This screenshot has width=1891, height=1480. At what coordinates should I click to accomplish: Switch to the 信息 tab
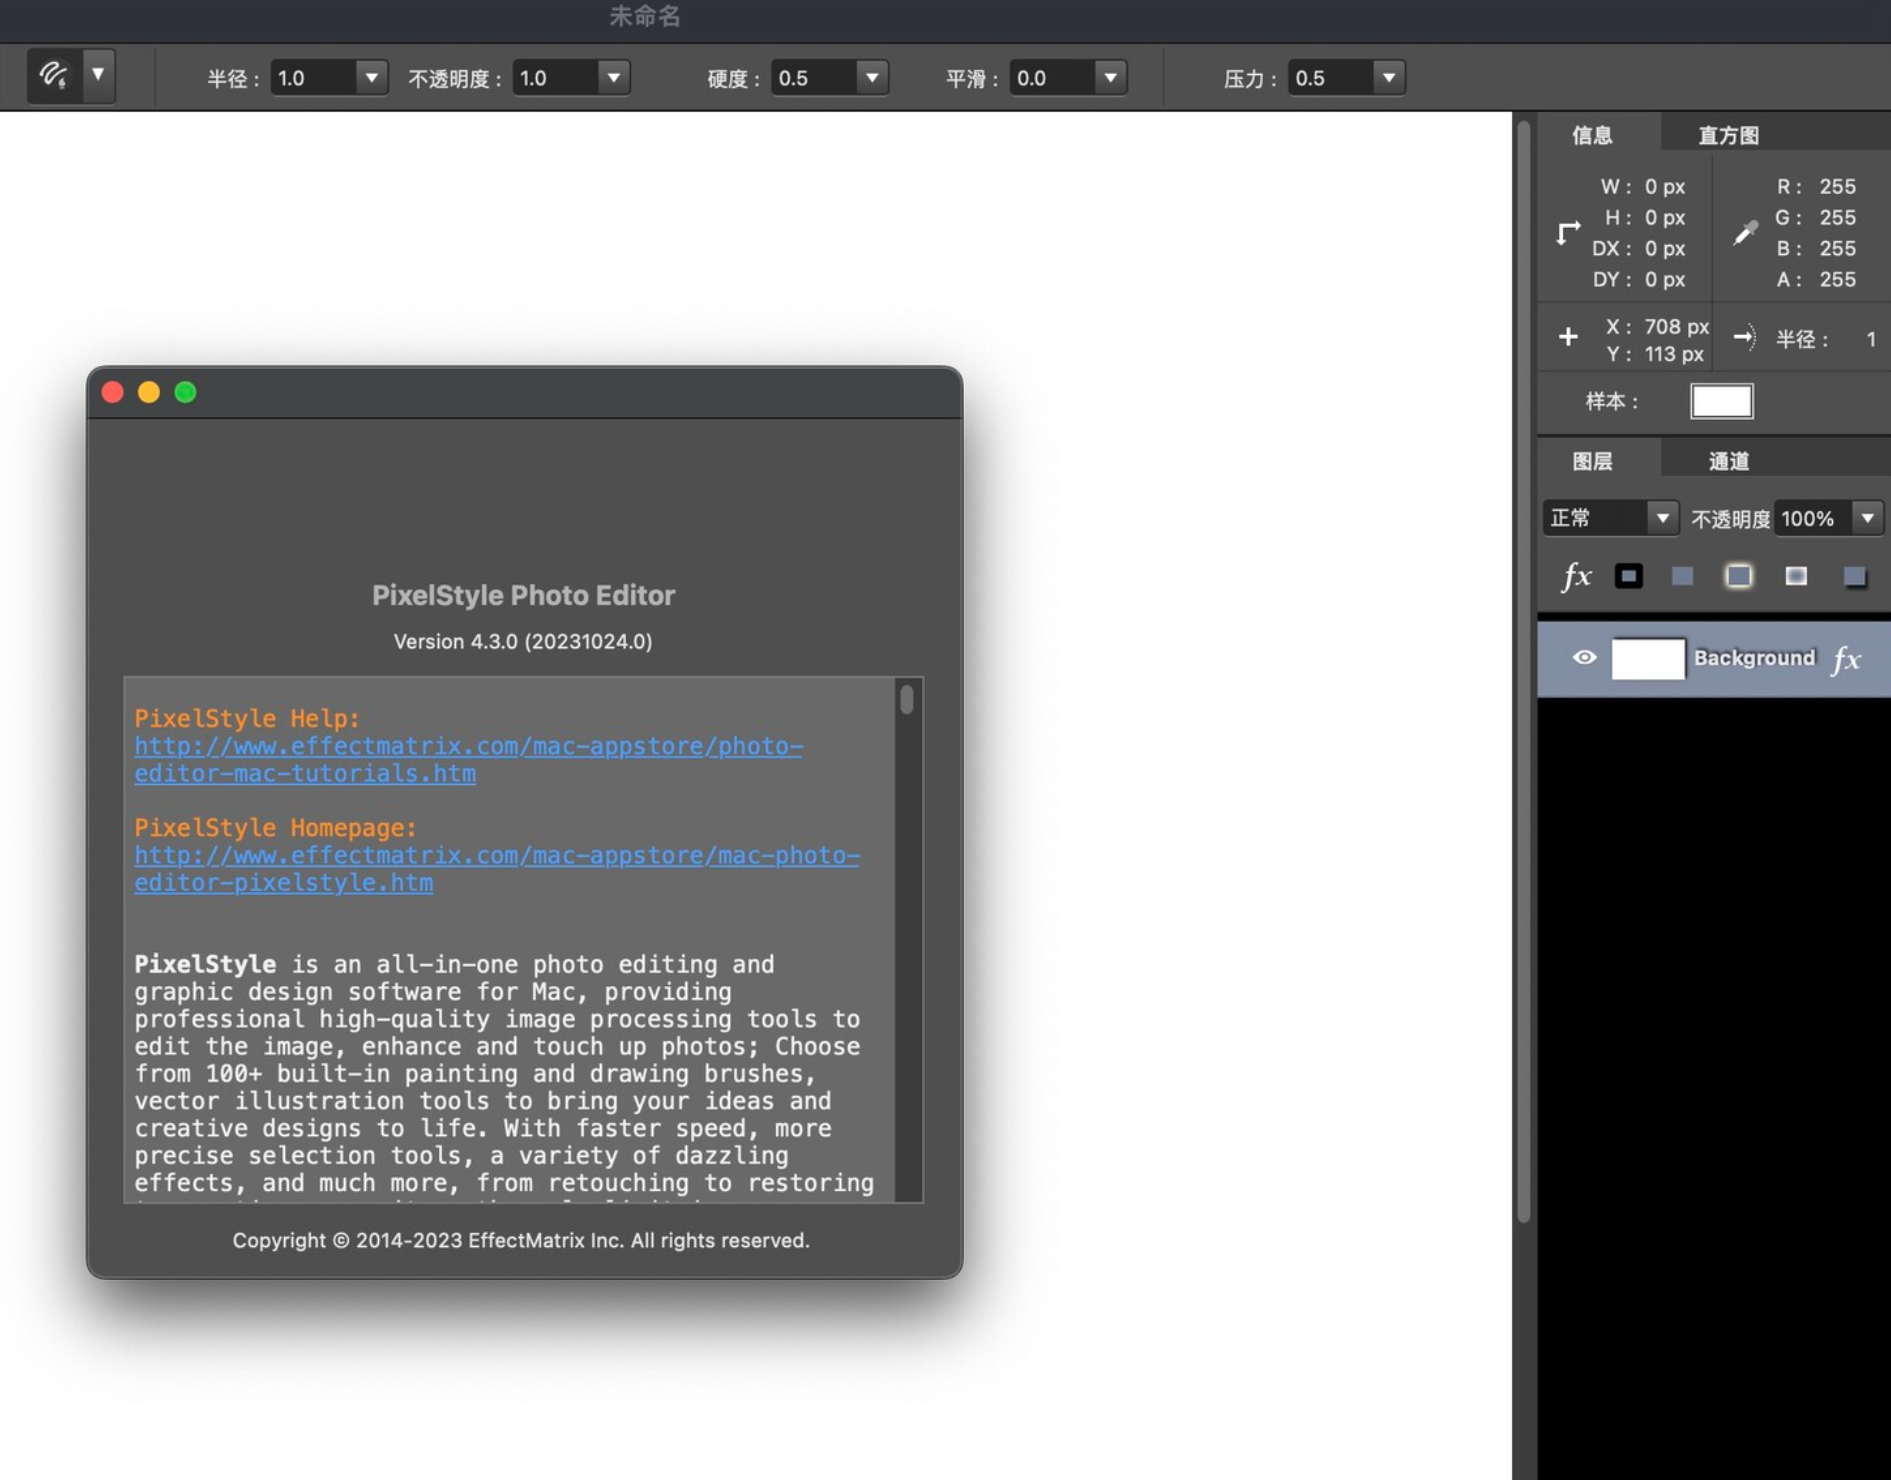[x=1593, y=135]
